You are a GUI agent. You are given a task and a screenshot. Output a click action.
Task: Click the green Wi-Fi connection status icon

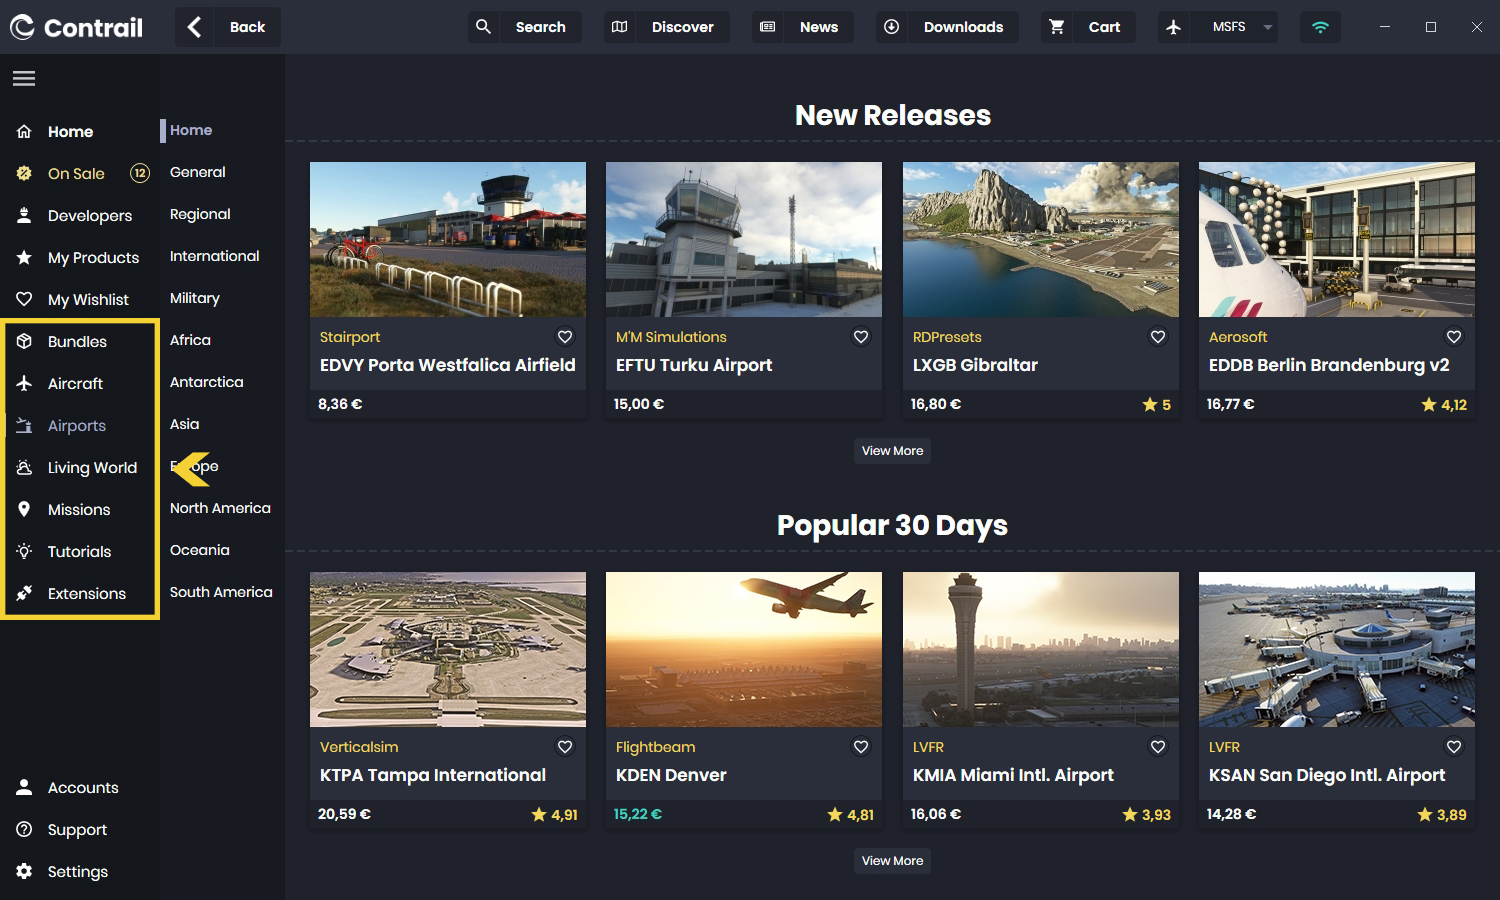1320,27
